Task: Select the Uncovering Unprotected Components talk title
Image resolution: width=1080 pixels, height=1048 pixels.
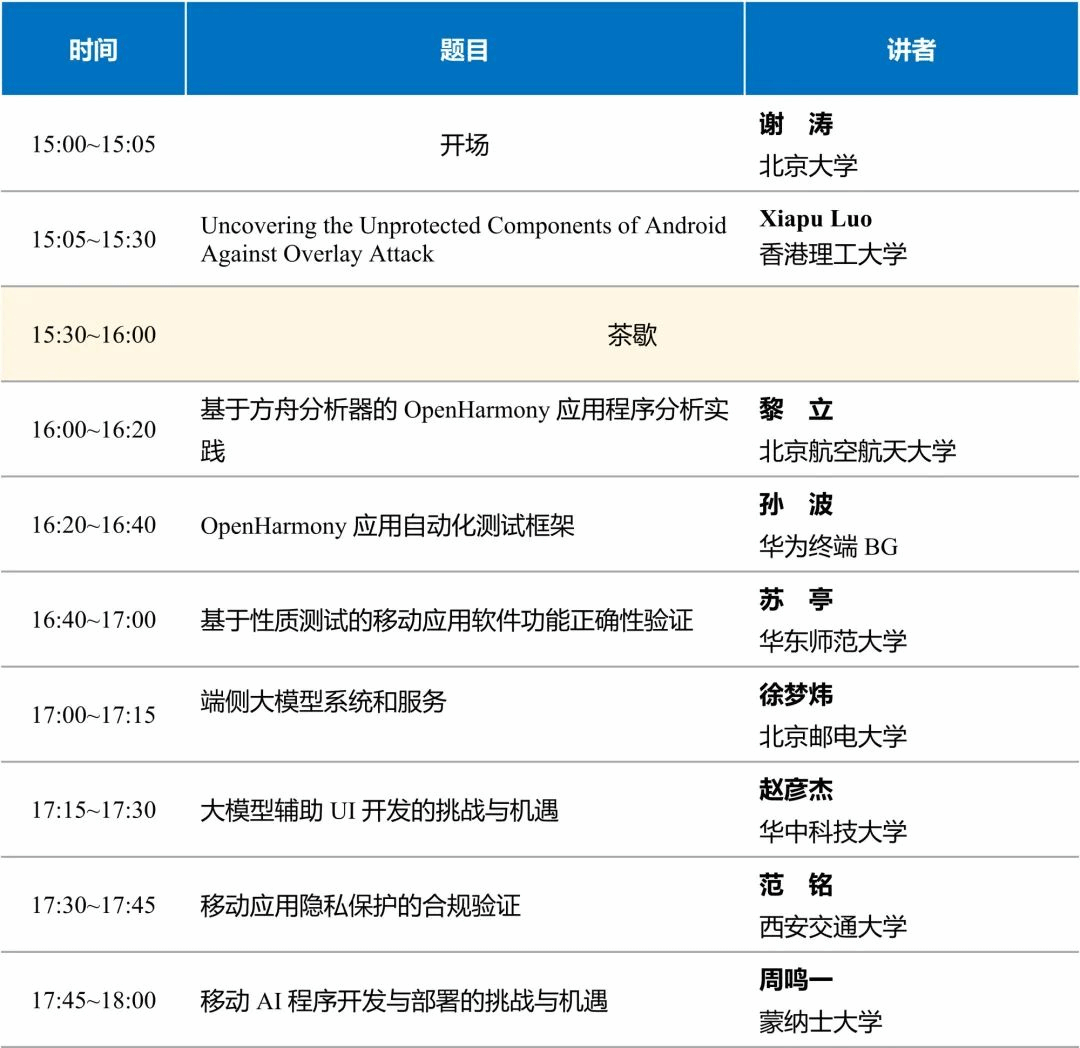Action: coord(463,239)
